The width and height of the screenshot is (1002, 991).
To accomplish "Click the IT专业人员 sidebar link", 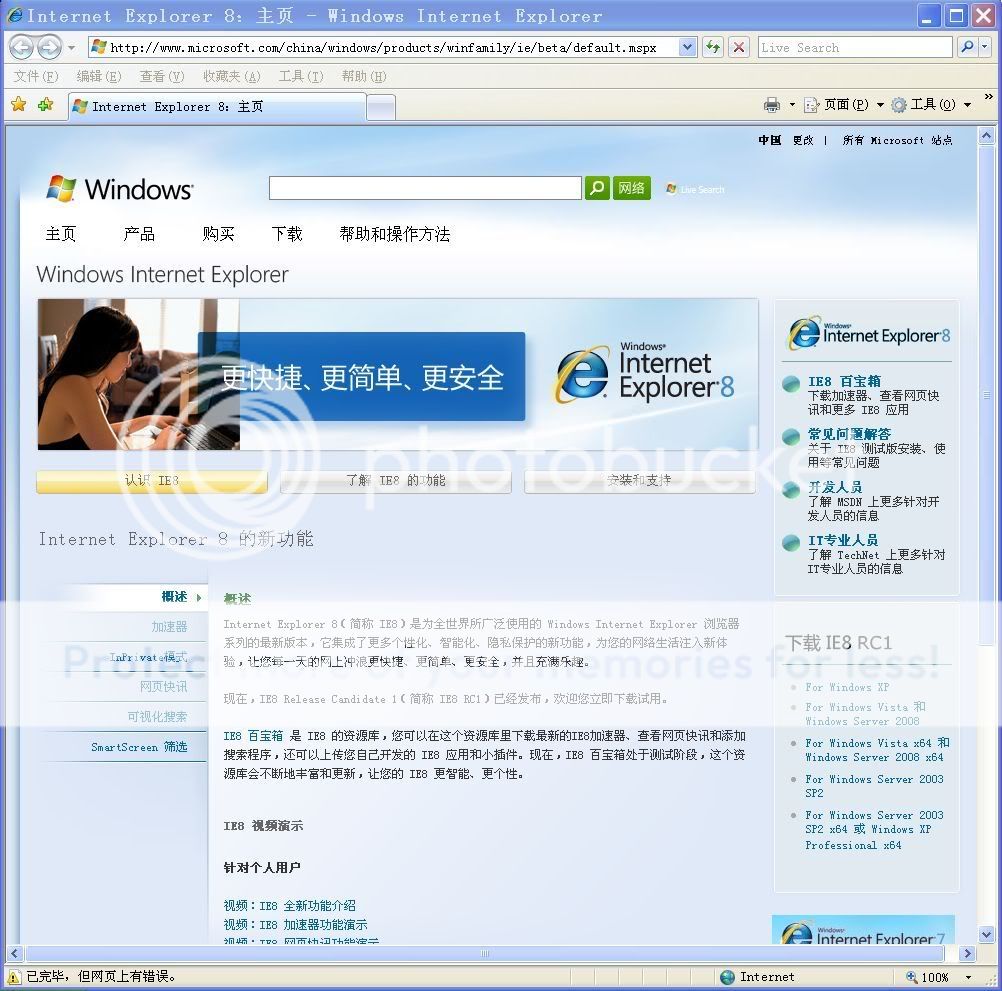I will (x=843, y=541).
